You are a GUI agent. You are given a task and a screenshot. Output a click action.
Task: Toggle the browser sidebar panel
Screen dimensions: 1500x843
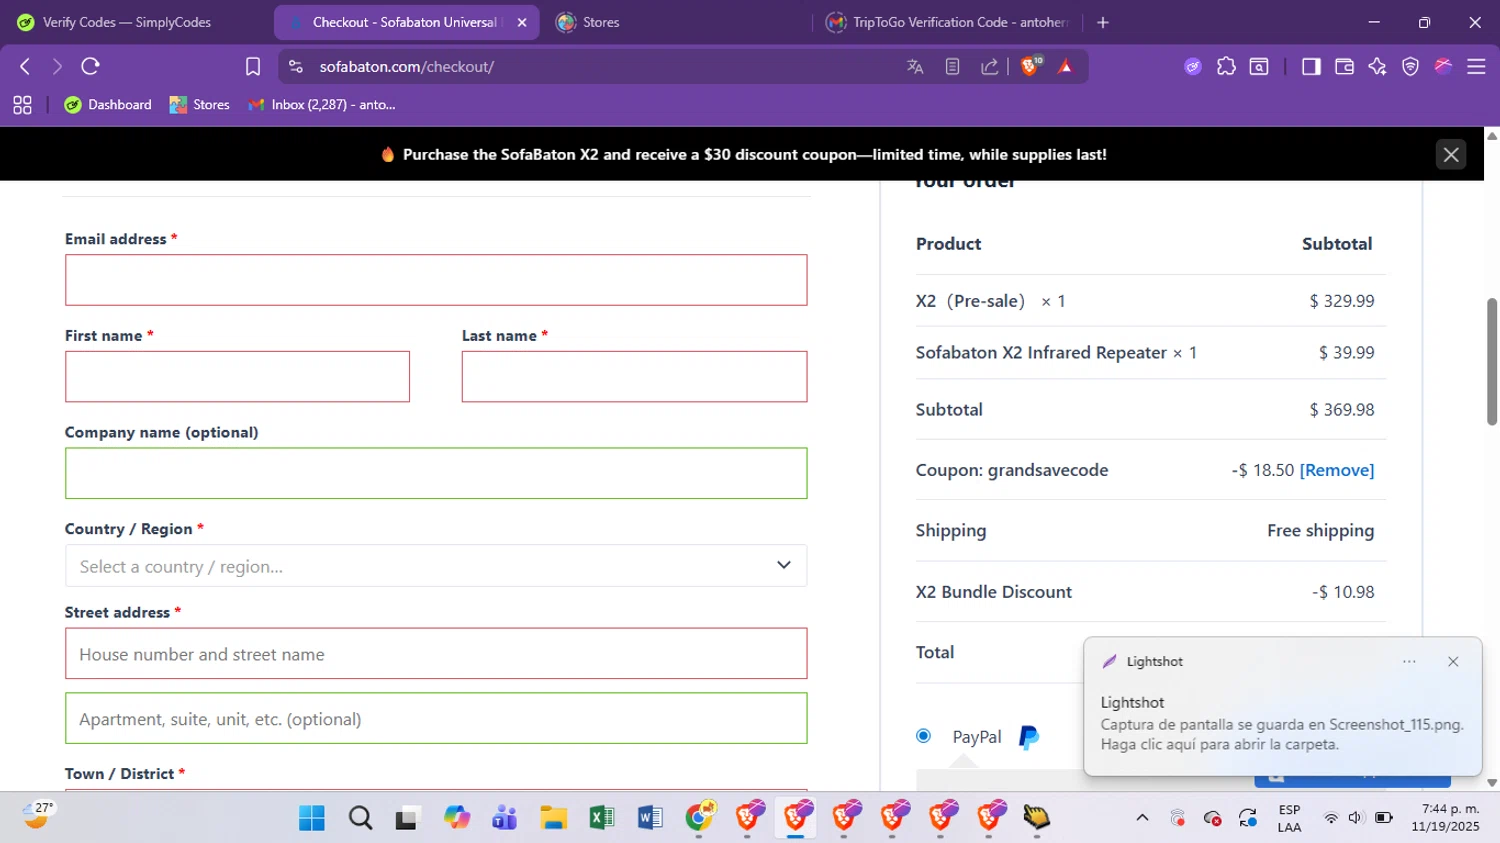(1311, 66)
